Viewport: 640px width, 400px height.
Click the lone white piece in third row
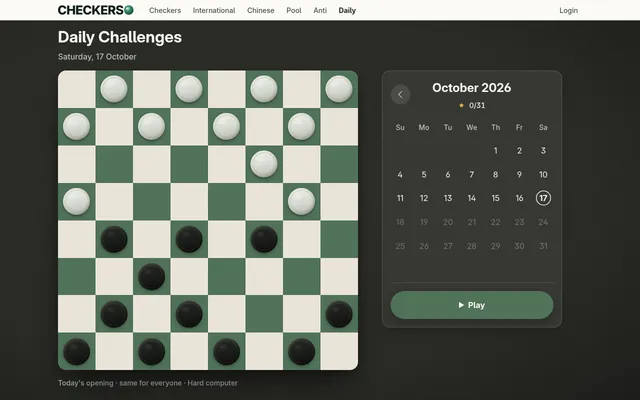pos(264,164)
